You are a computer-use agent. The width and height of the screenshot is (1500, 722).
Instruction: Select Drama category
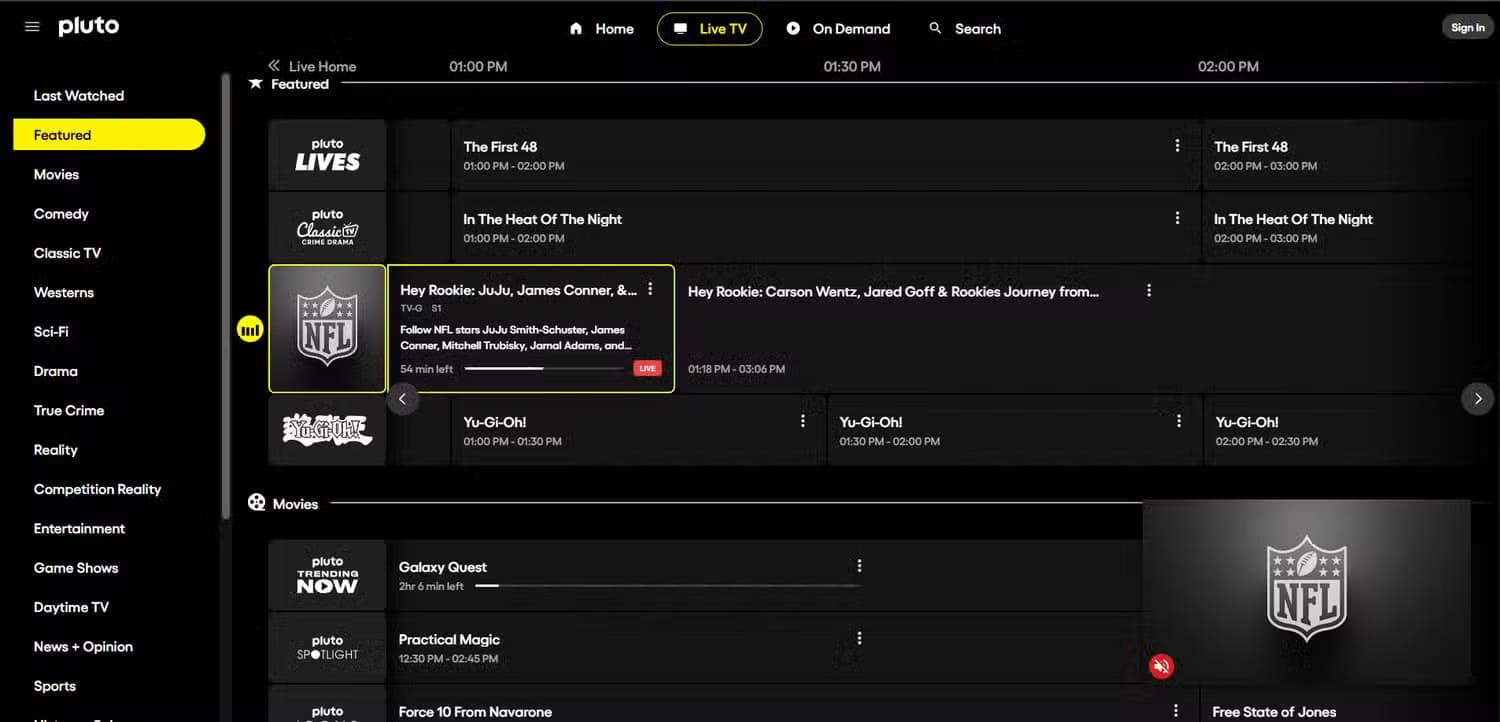point(55,371)
